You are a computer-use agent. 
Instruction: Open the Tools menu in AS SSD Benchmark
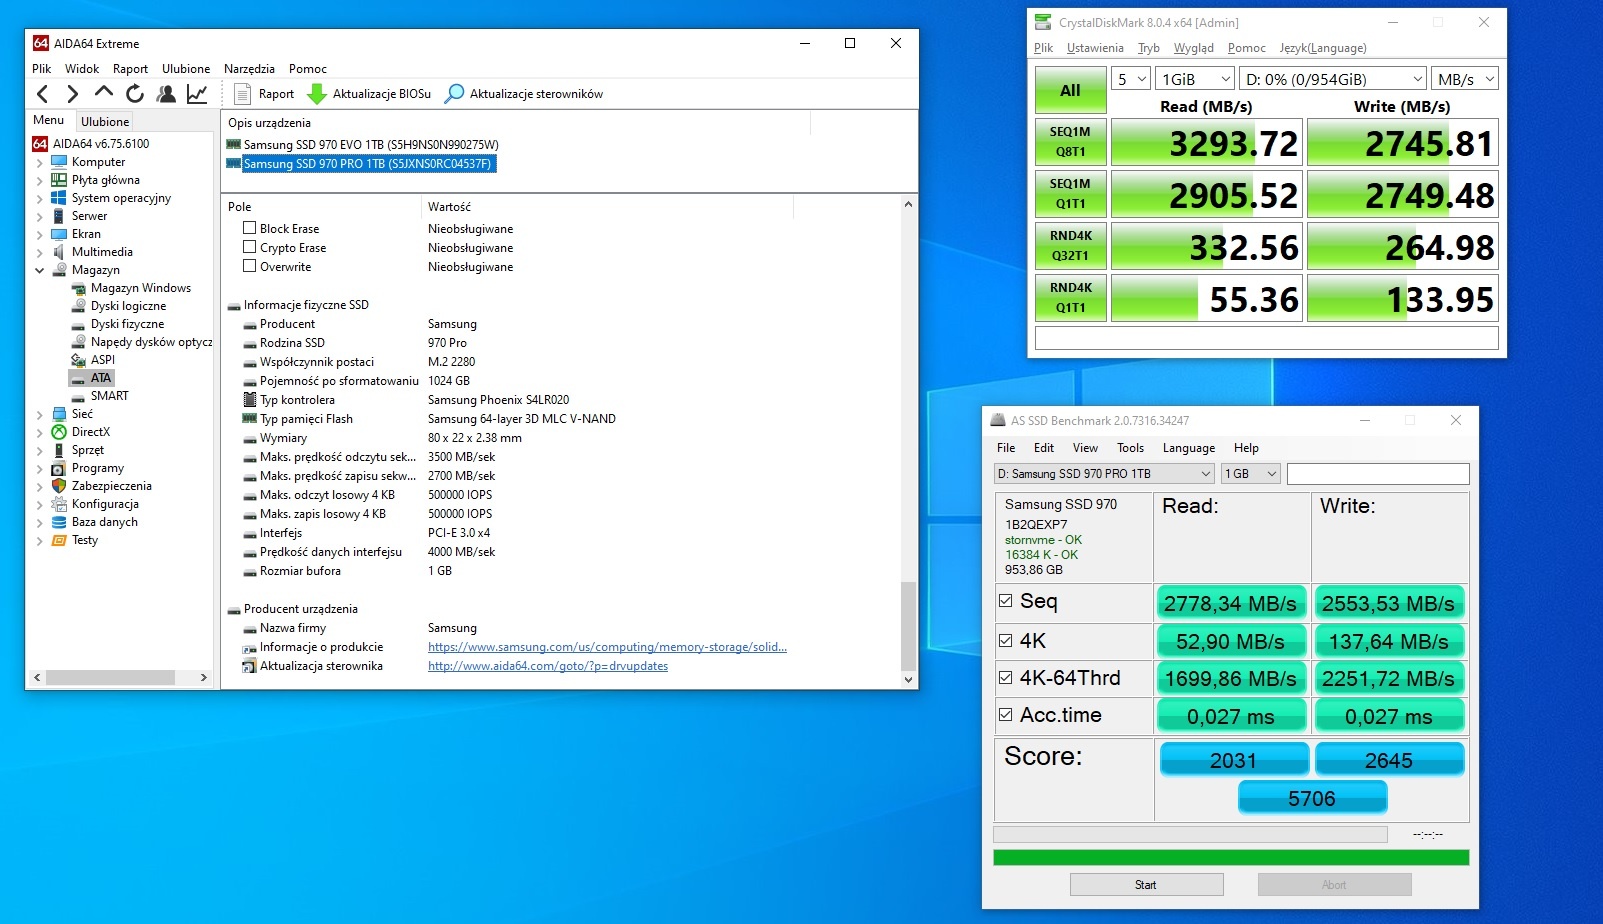(x=1130, y=448)
